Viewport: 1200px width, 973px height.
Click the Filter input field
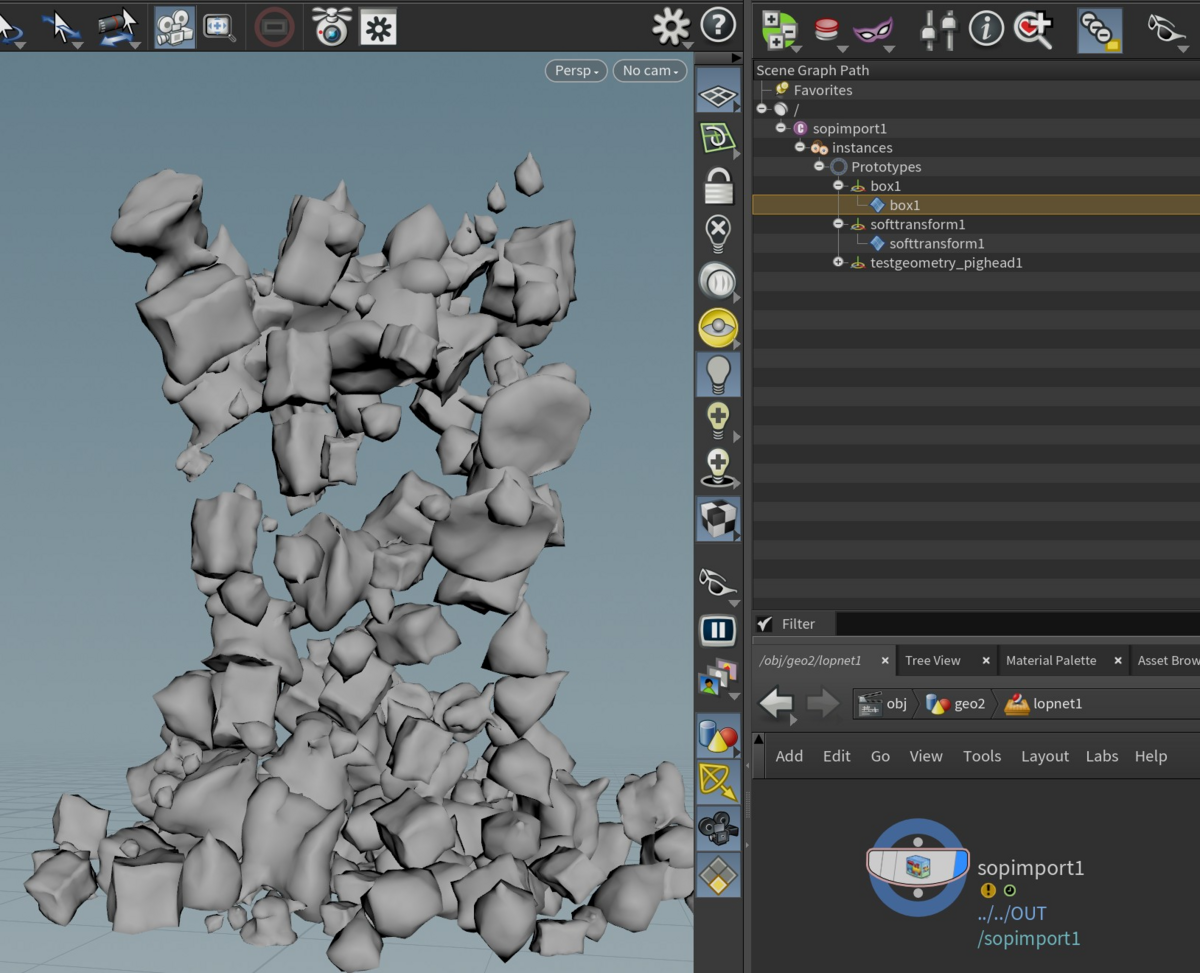pos(1017,624)
